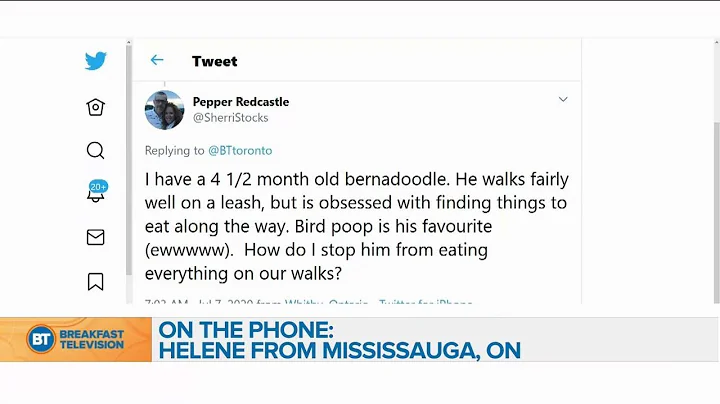
Task: Click the bernadoodle tweet text
Action: click(356, 226)
